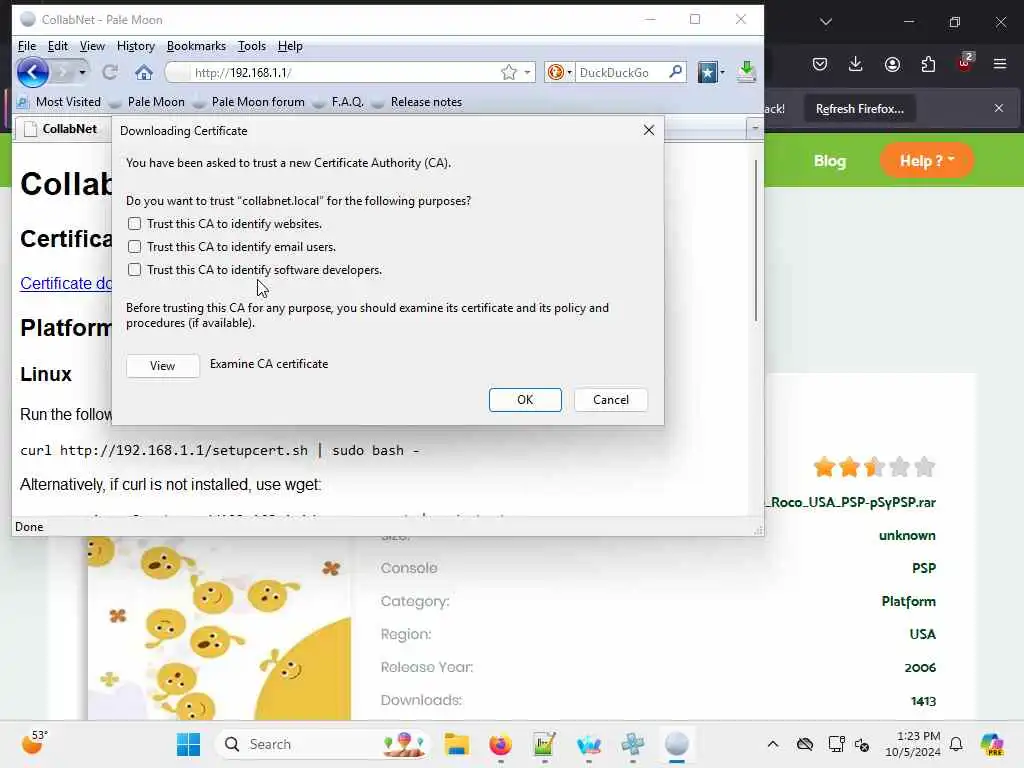This screenshot has height=768, width=1024.
Task: Click the Windows taskbar Search box
Action: click(323, 744)
